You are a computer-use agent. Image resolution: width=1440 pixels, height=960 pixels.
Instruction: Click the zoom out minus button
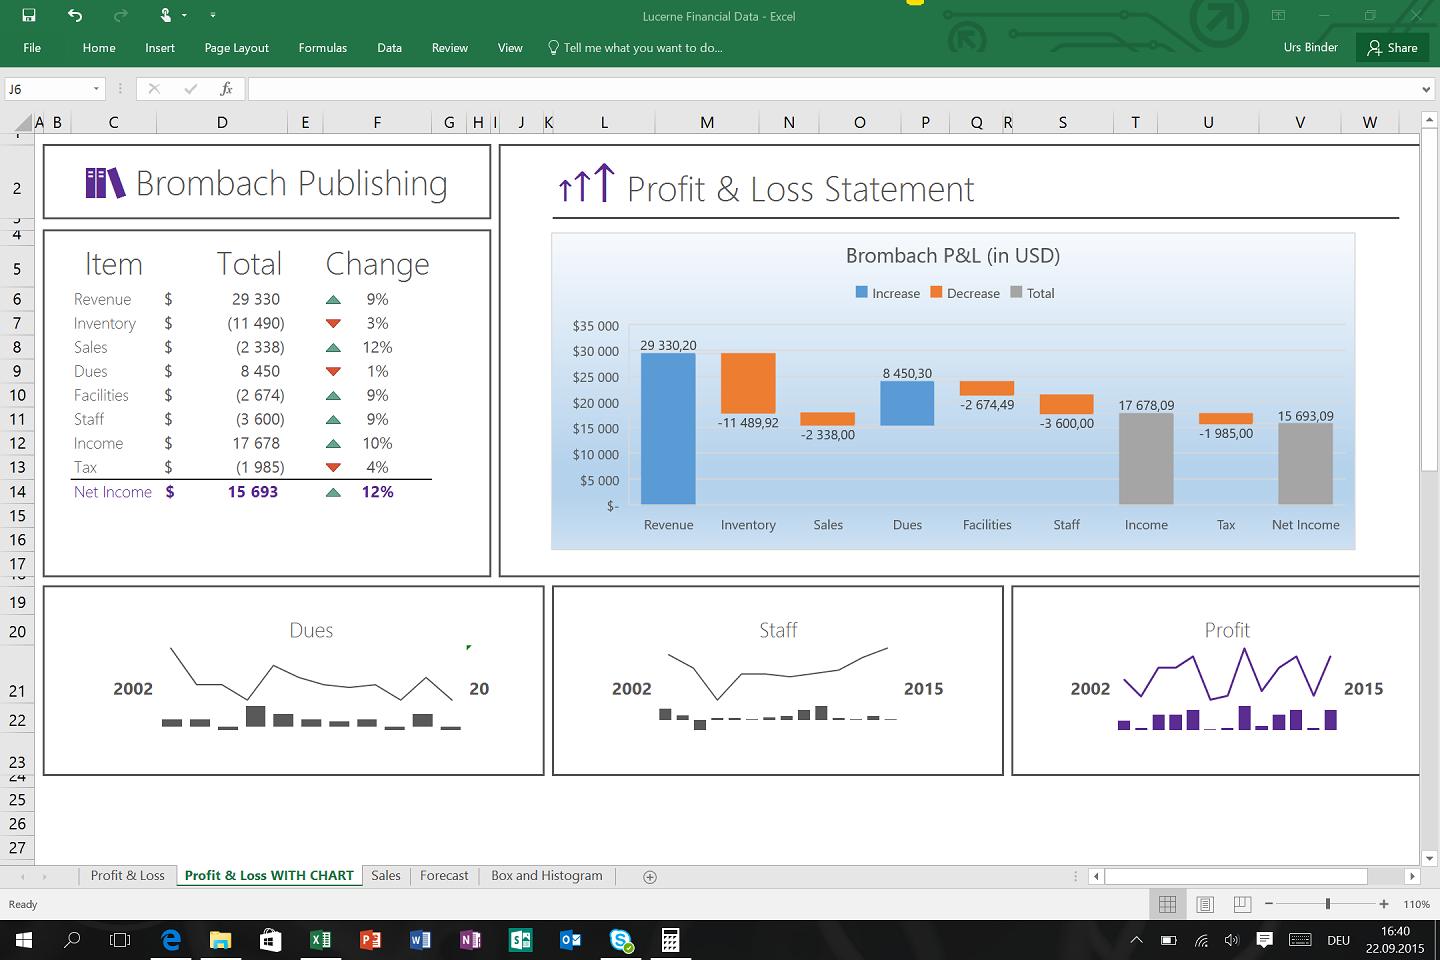click(x=1269, y=904)
